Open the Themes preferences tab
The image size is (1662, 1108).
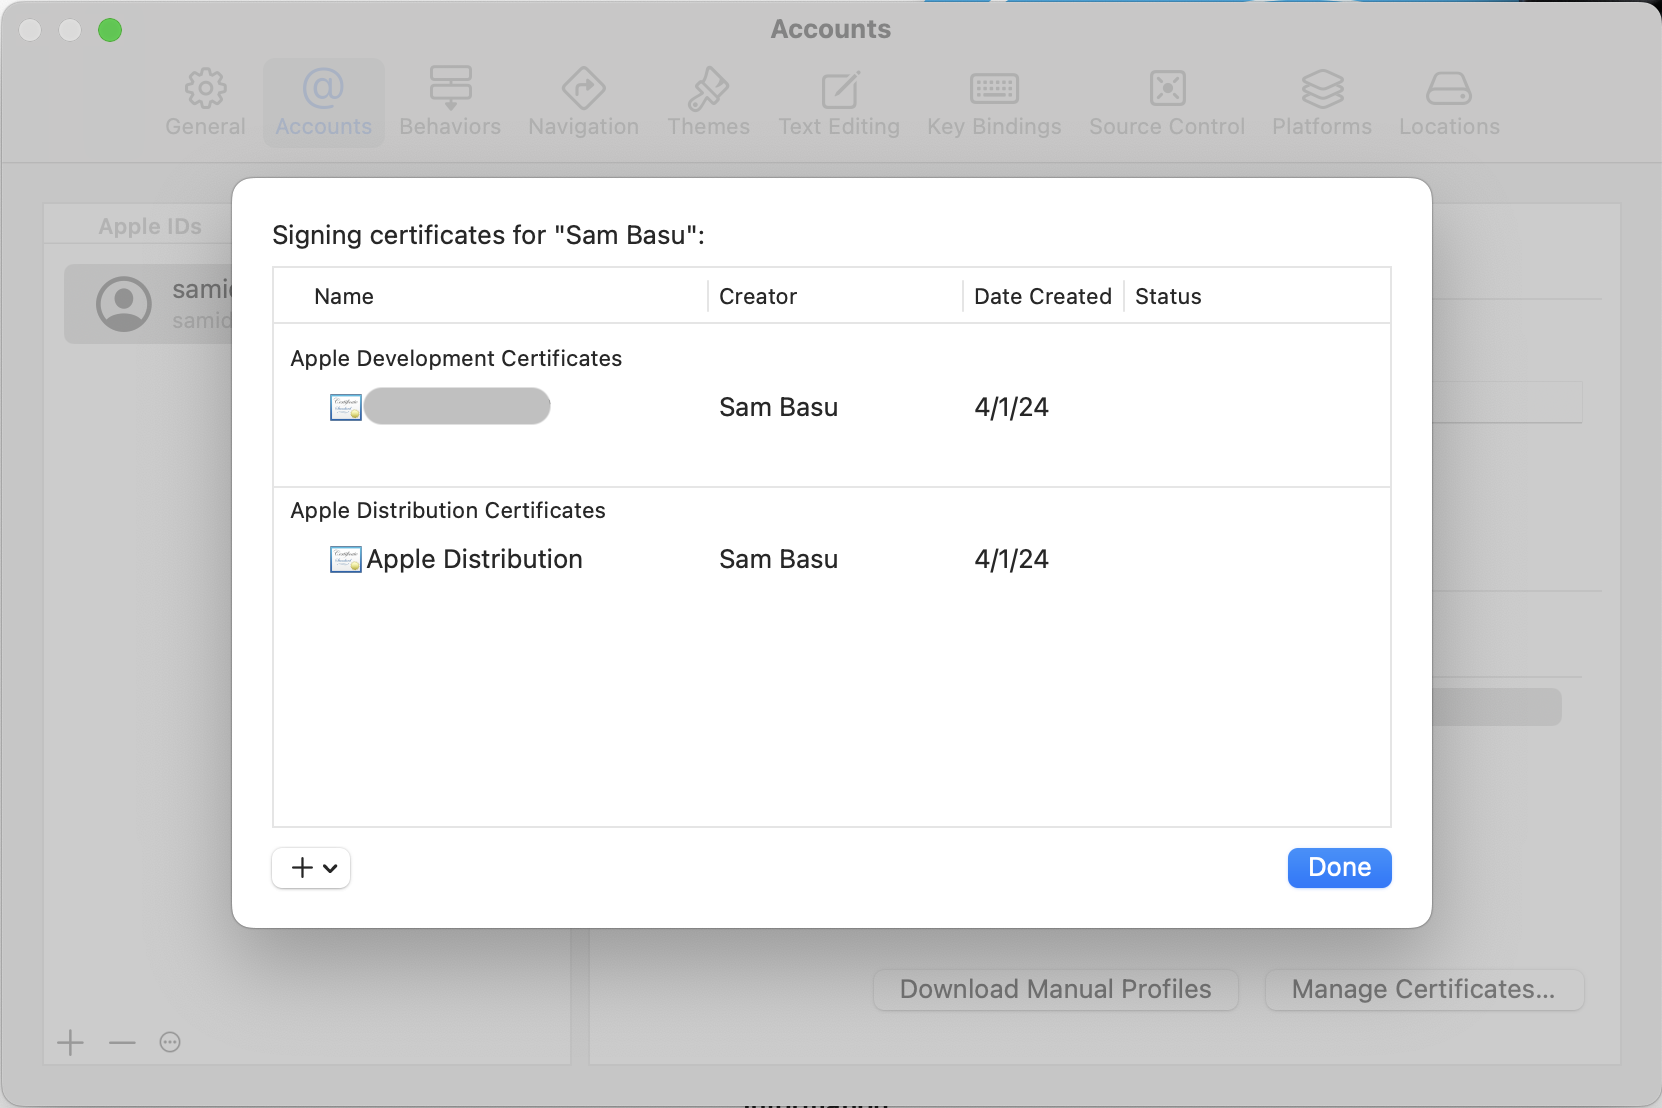pyautogui.click(x=708, y=103)
